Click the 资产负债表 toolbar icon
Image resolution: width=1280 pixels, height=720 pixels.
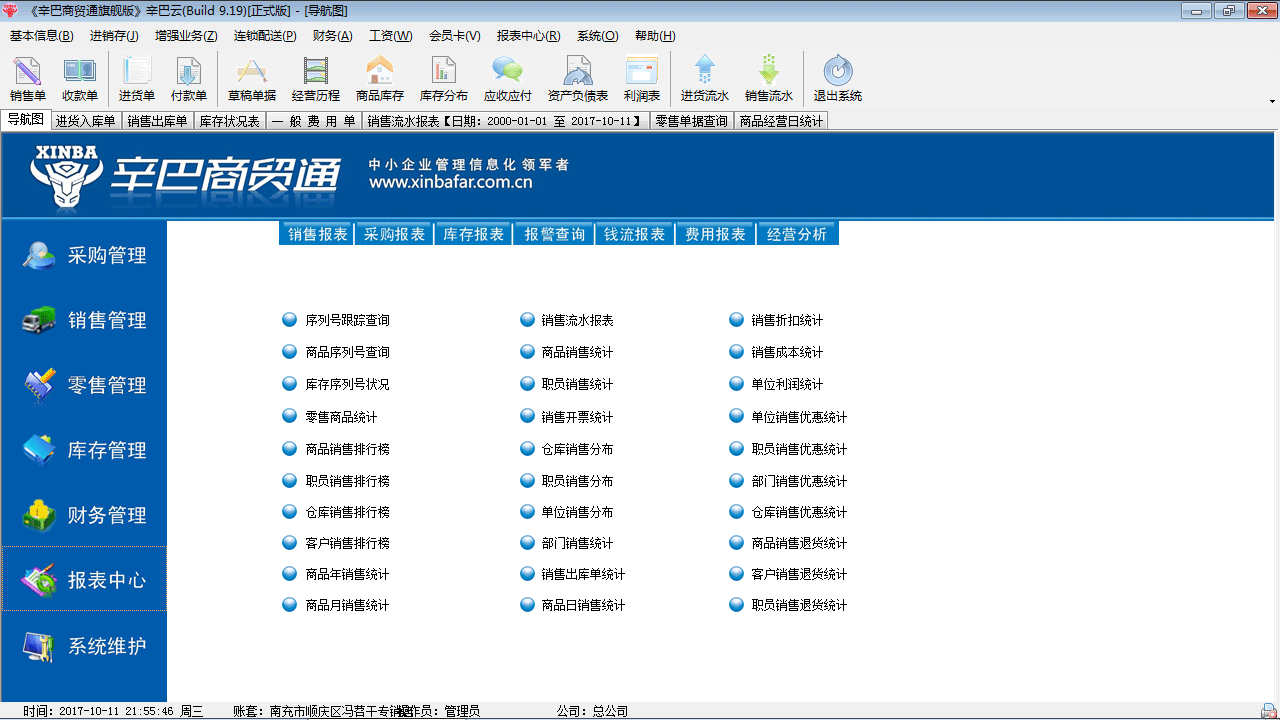pyautogui.click(x=578, y=80)
